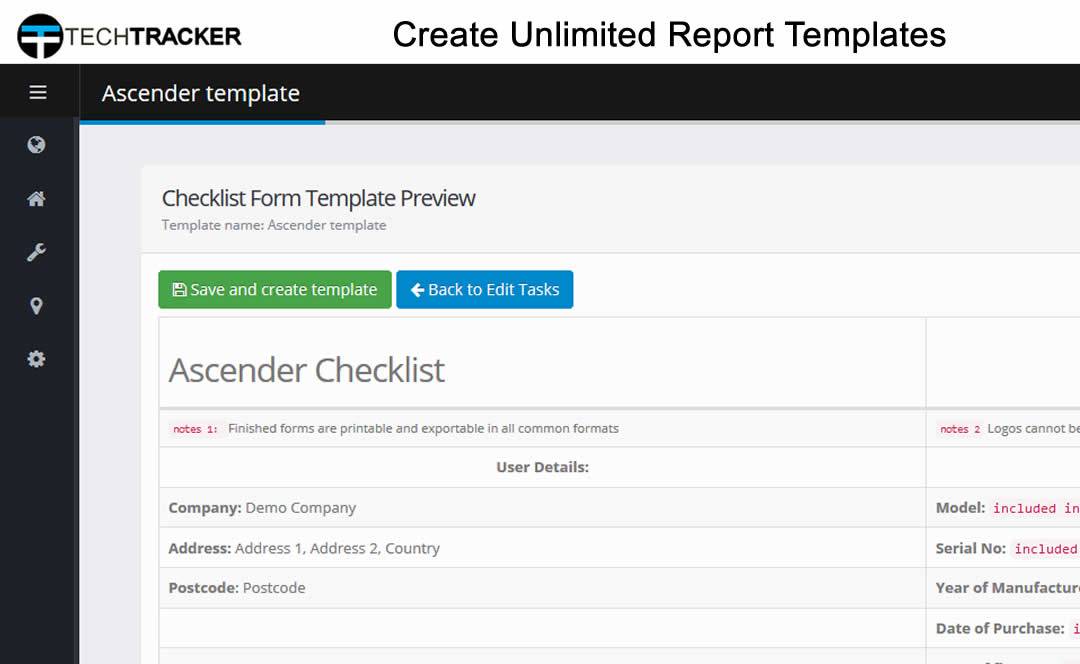Click the Ascender Checklist title
The width and height of the screenshot is (1080, 664).
307,370
